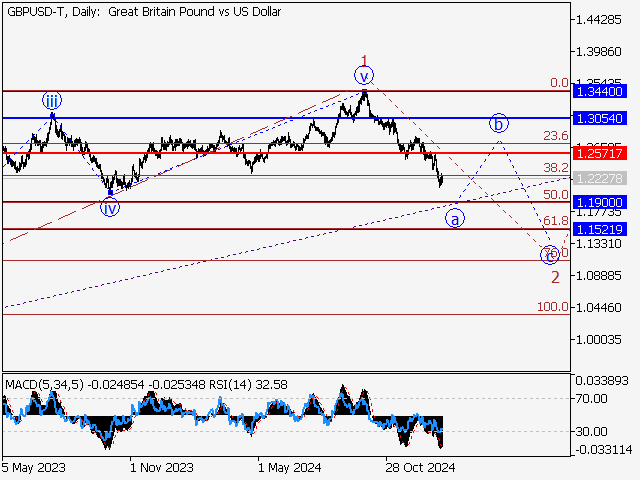The width and height of the screenshot is (640, 480).
Task: Select the blue 1.30540 price tag
Action: 600,118
